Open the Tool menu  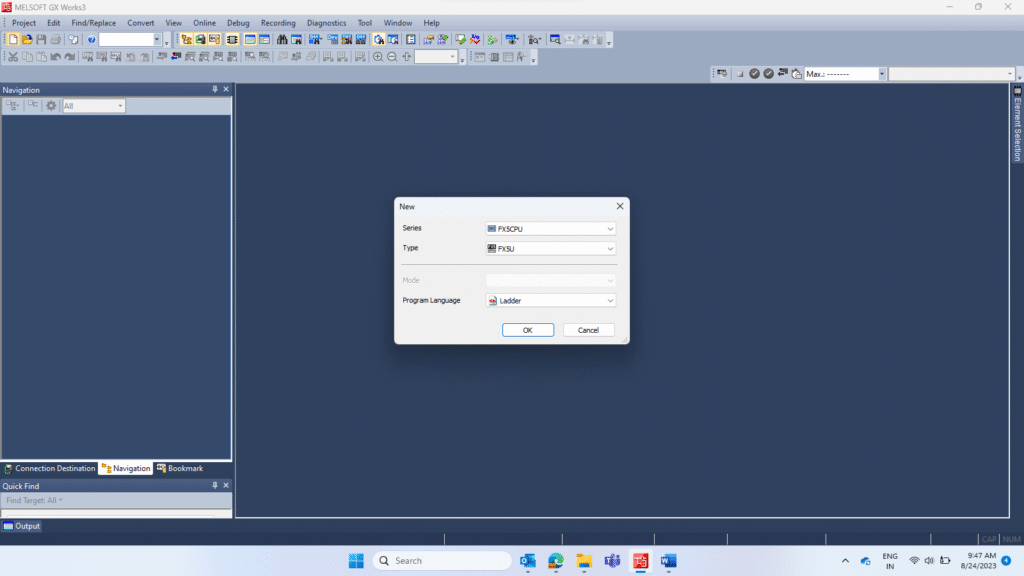364,23
